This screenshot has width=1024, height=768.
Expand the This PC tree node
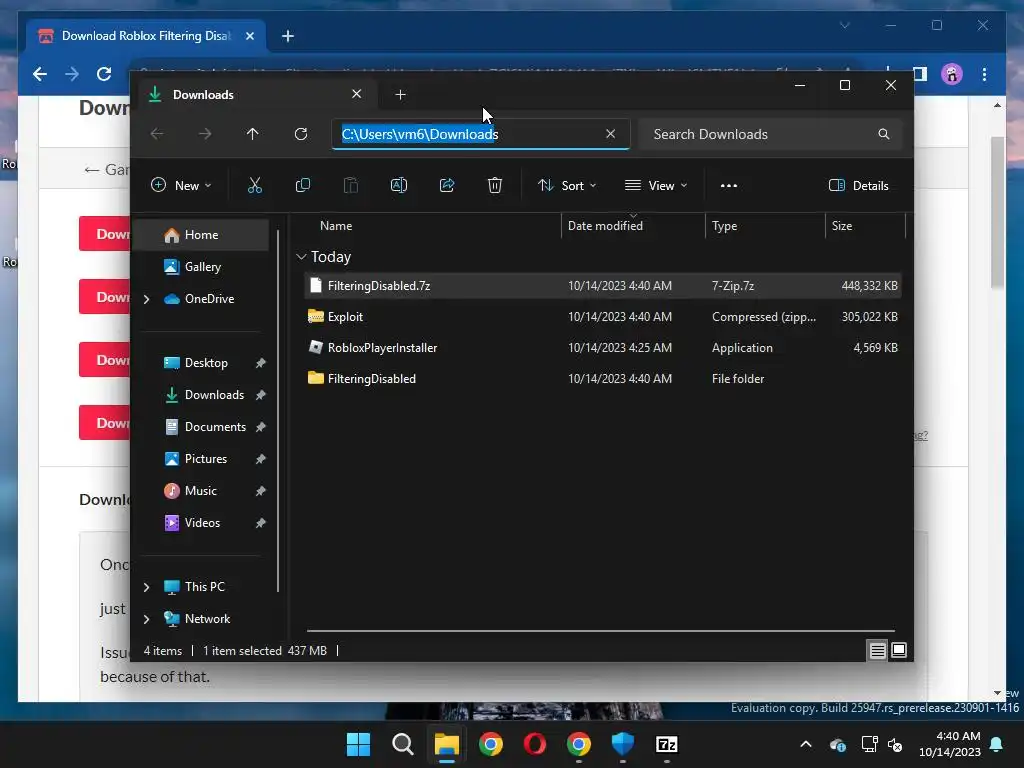click(x=146, y=587)
